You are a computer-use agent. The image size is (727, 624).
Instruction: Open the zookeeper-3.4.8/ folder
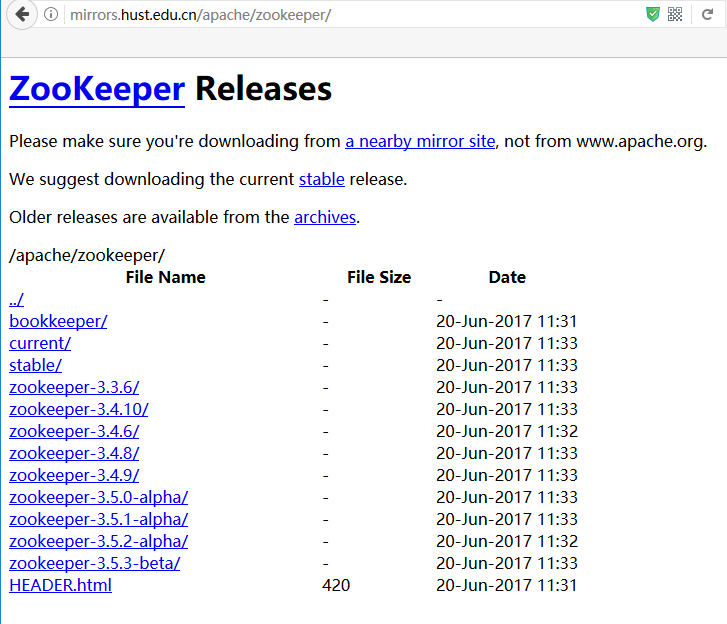point(74,453)
